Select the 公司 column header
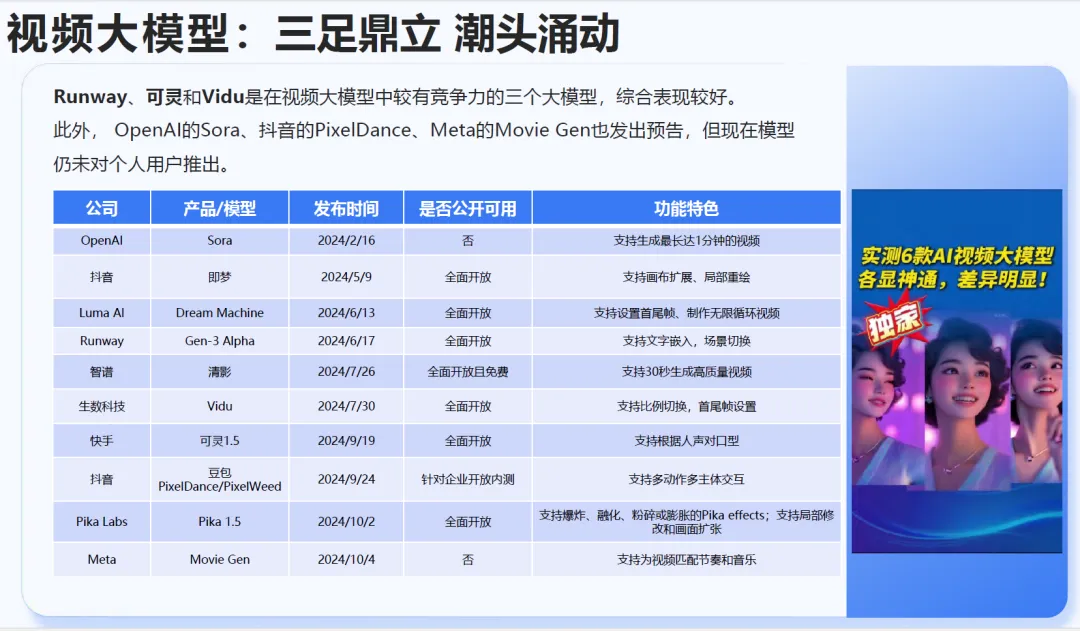The image size is (1080, 631). pos(102,208)
